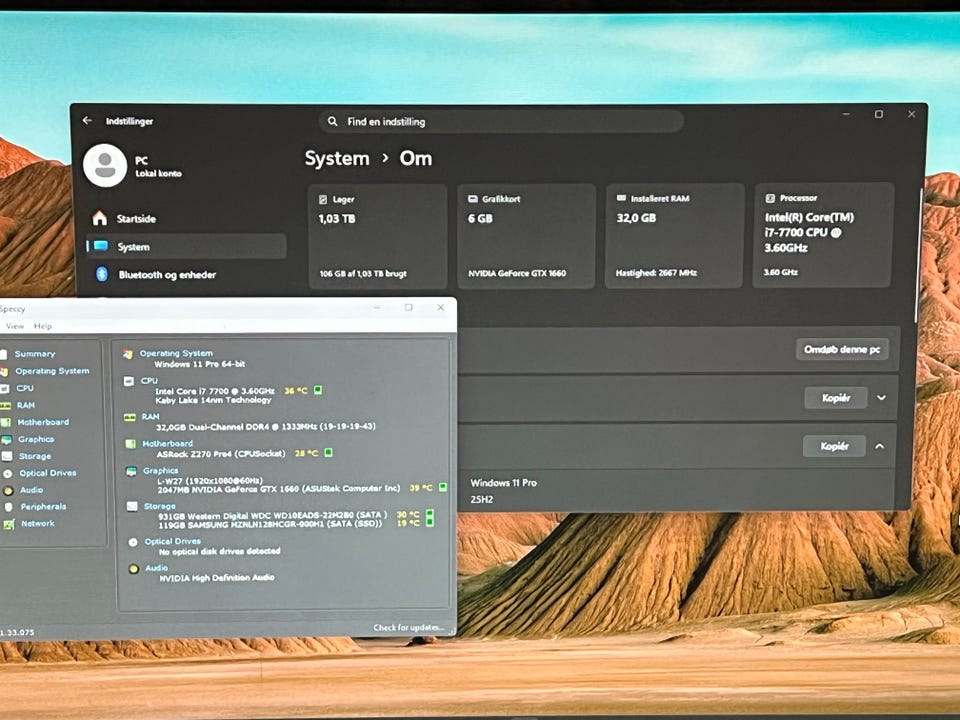Viewport: 960px width, 720px height.
Task: Click green temperature indicator for GTX 1660
Action: click(x=443, y=487)
